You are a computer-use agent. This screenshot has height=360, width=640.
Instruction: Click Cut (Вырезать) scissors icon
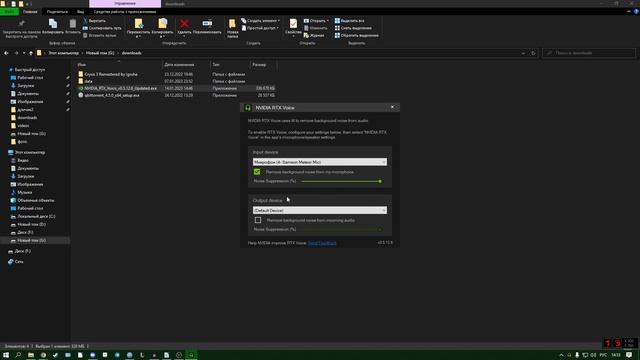click(94, 21)
